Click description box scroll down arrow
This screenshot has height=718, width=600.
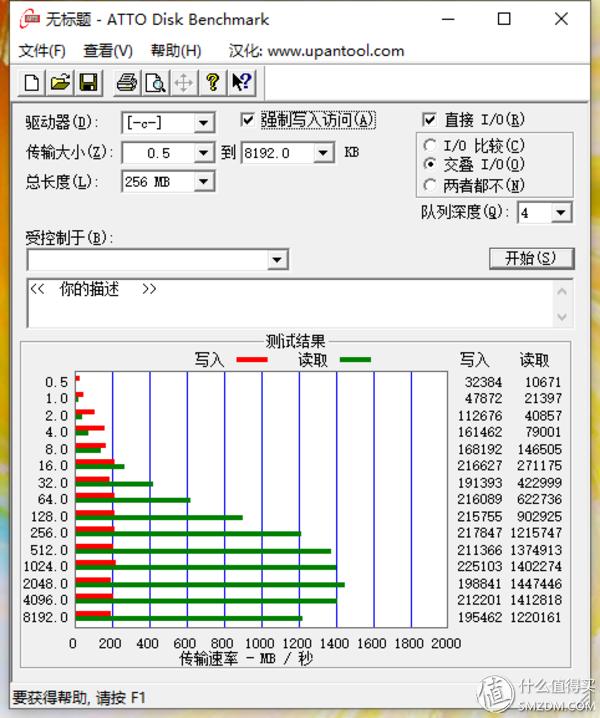coord(562,316)
